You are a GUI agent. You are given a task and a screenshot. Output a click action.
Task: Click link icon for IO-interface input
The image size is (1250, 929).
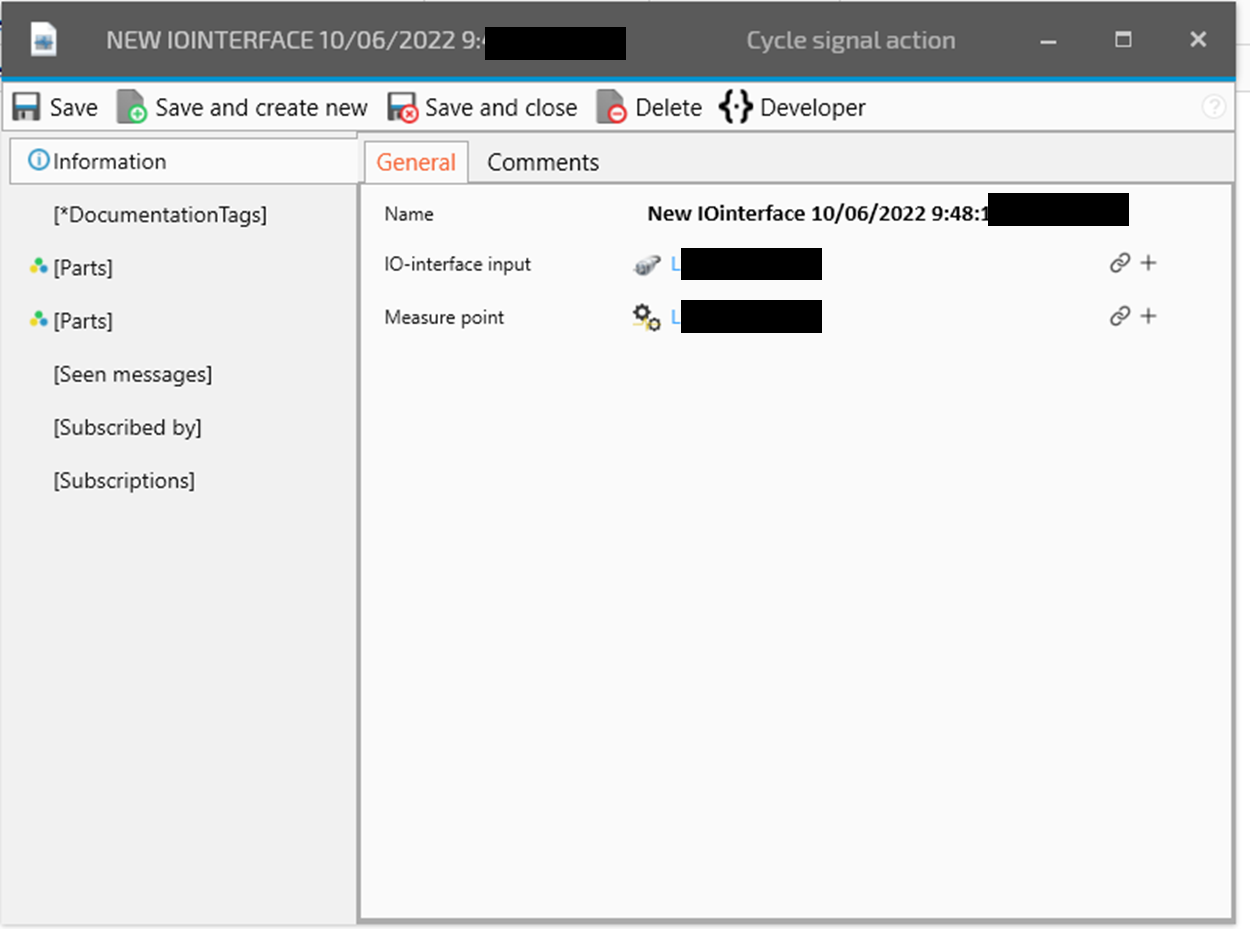(x=1119, y=263)
